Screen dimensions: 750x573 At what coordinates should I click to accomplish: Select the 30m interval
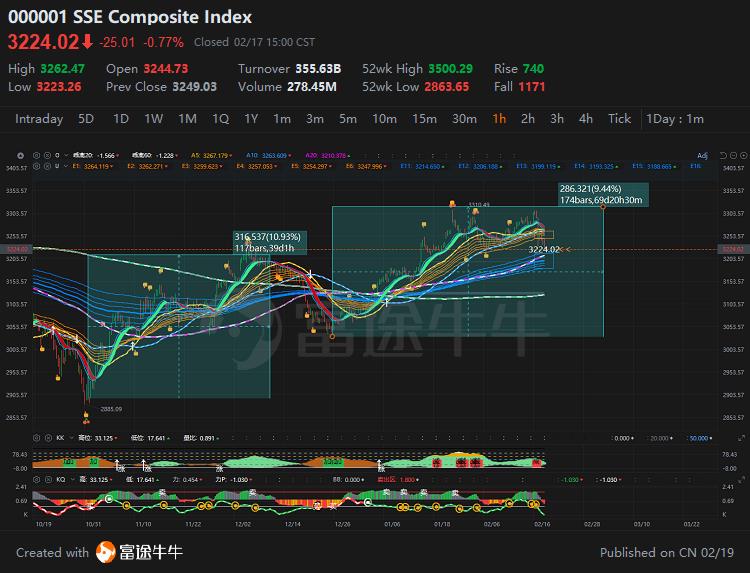(x=464, y=119)
